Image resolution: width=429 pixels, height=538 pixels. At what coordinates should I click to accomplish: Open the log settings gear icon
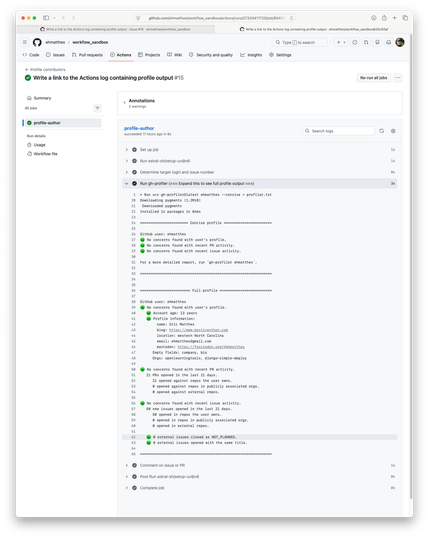pos(393,131)
